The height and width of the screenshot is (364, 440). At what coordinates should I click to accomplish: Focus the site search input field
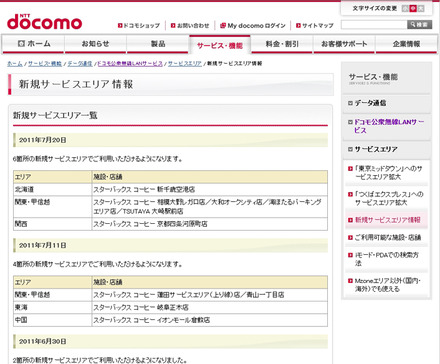(374, 25)
